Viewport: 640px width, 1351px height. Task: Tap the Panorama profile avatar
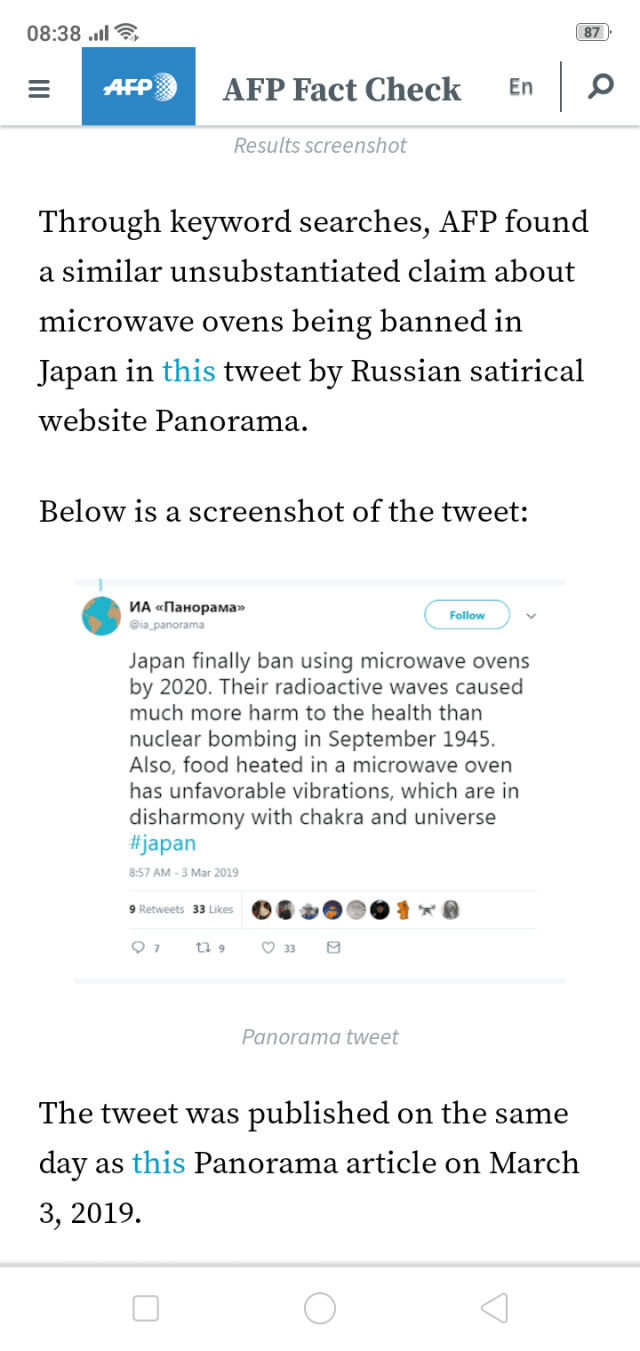point(102,615)
